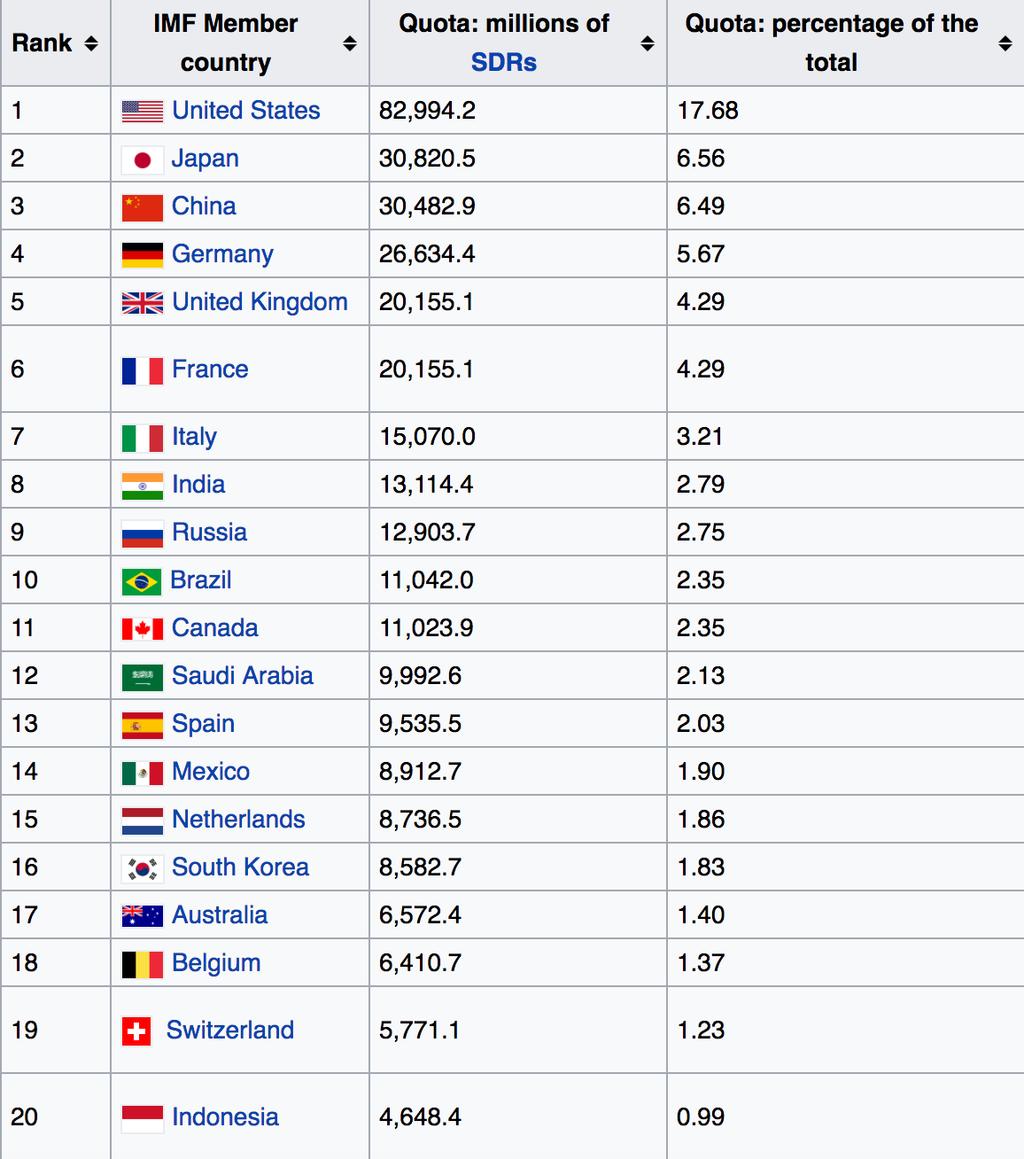Open the China country link
The height and width of the screenshot is (1159, 1024).
203,205
